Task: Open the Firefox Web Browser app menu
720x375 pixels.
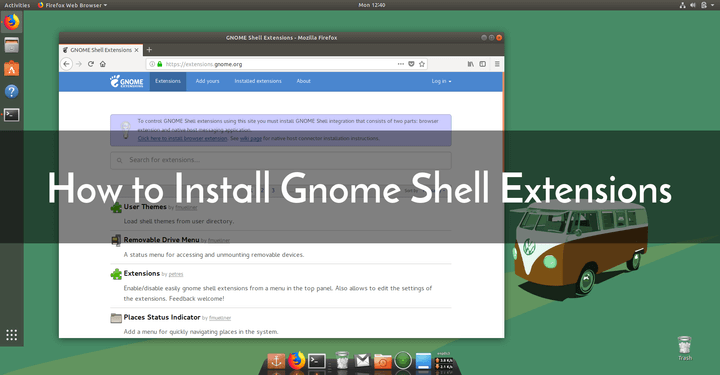Action: 73,5
